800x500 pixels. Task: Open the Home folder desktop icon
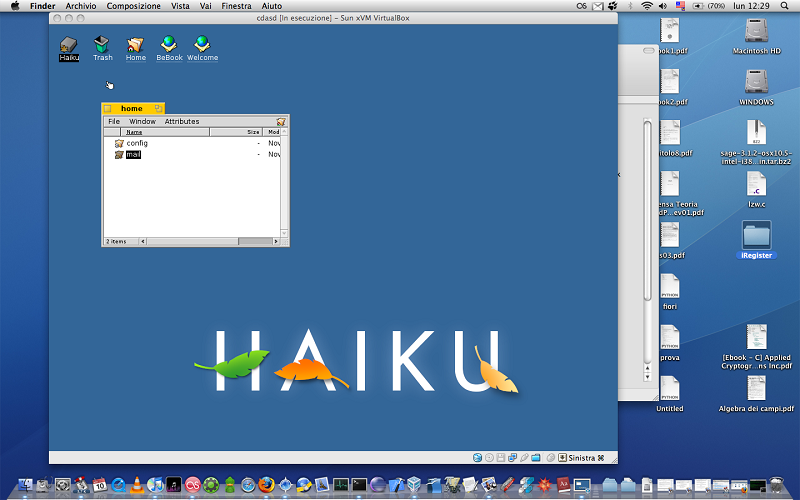pos(136,45)
